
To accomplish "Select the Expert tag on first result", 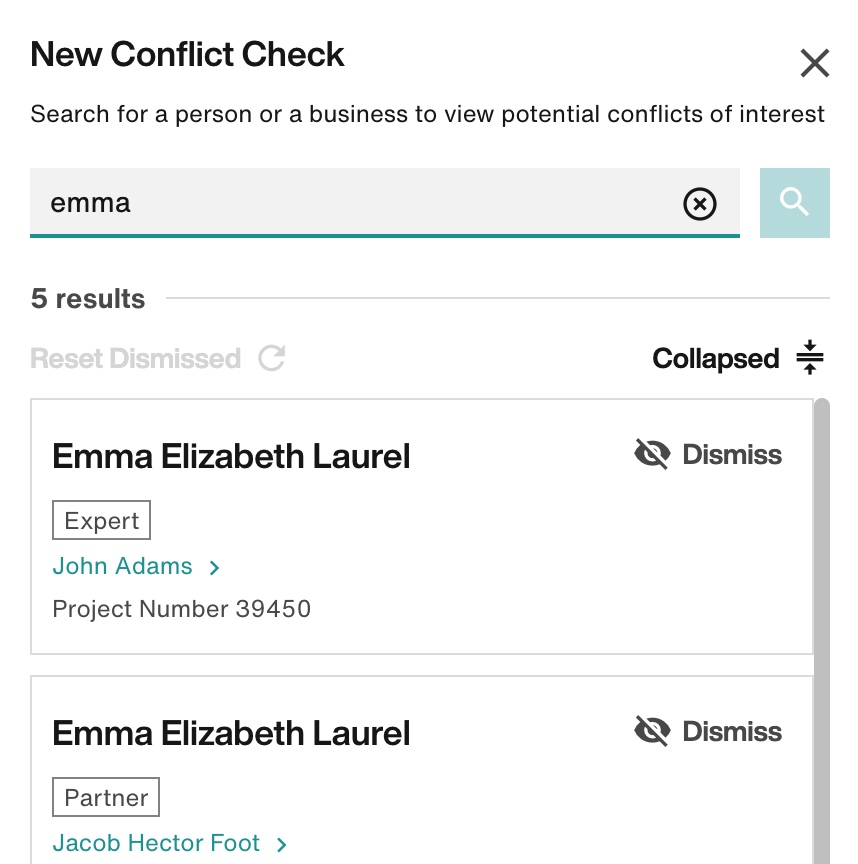I will [x=101, y=520].
